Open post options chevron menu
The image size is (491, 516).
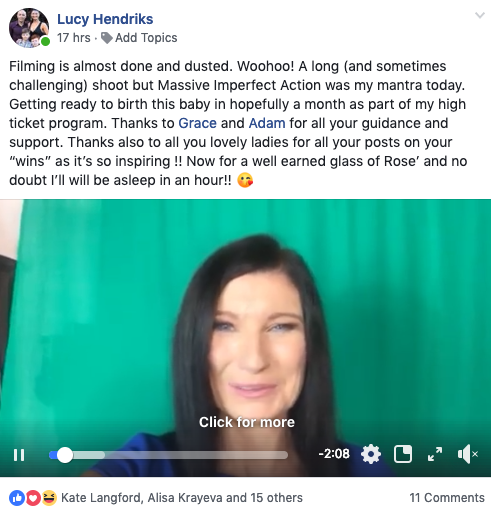tap(480, 15)
